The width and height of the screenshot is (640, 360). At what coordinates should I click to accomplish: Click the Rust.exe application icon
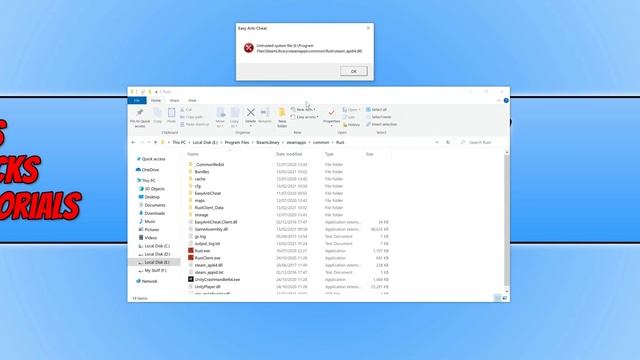click(x=191, y=251)
